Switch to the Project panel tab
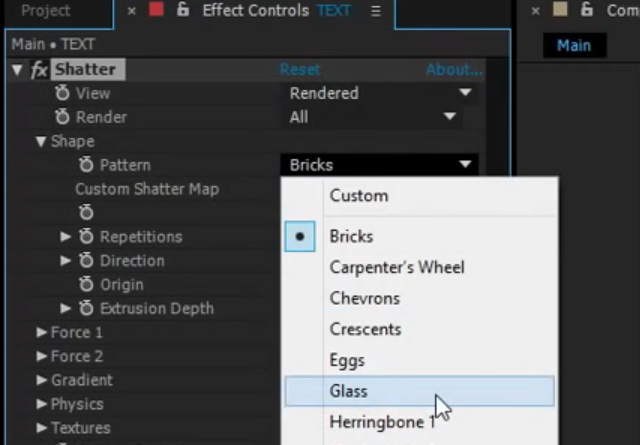 coord(46,11)
